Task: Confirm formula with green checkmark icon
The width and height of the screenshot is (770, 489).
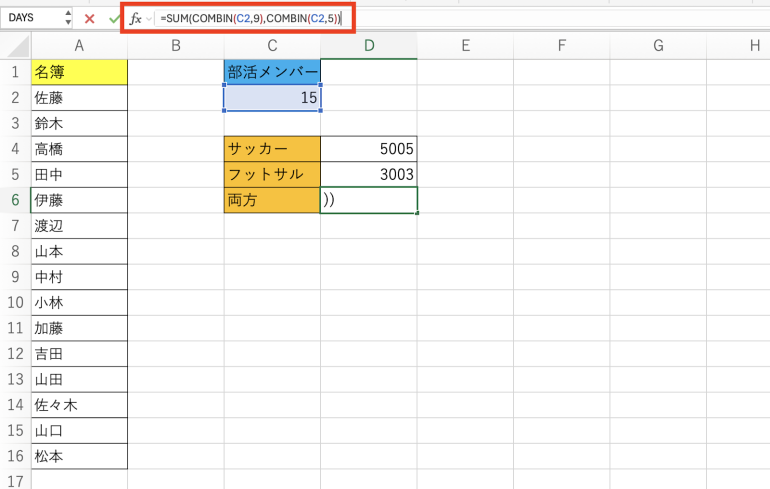Action: 114,18
